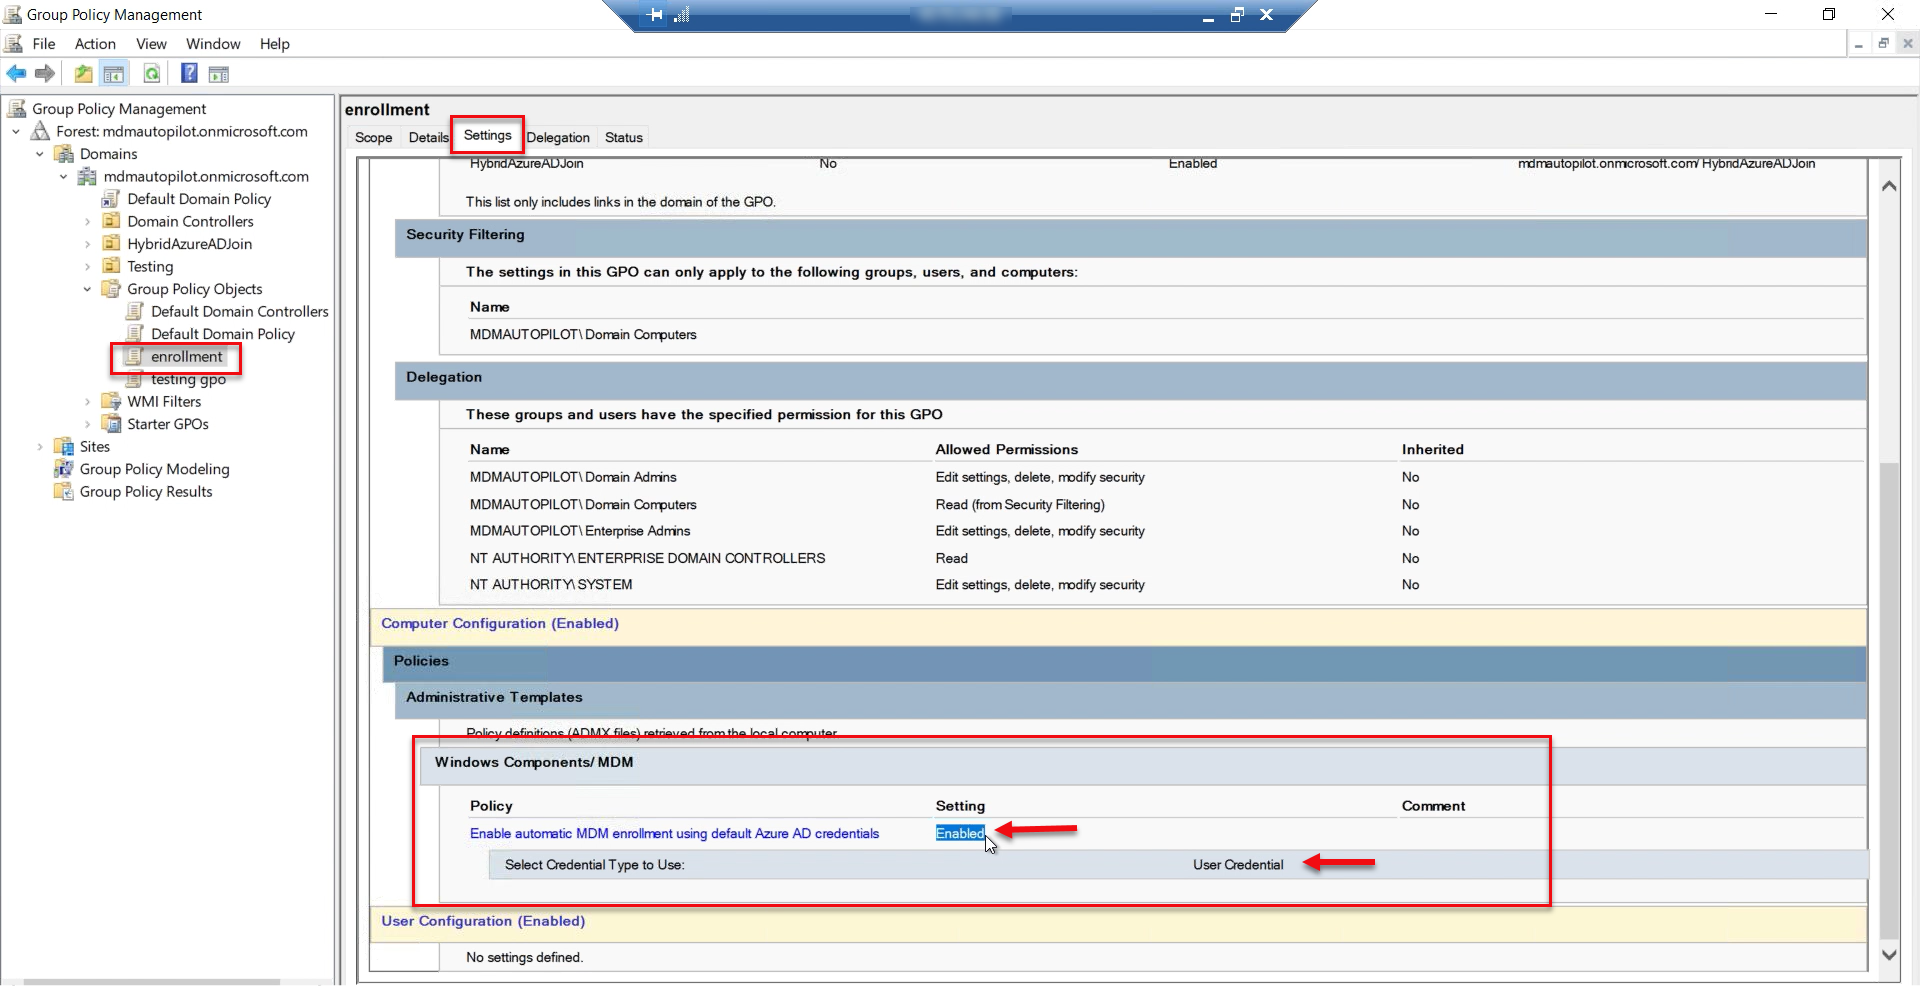Image resolution: width=1920 pixels, height=986 pixels.
Task: Switch to the Scope tab
Action: (373, 137)
